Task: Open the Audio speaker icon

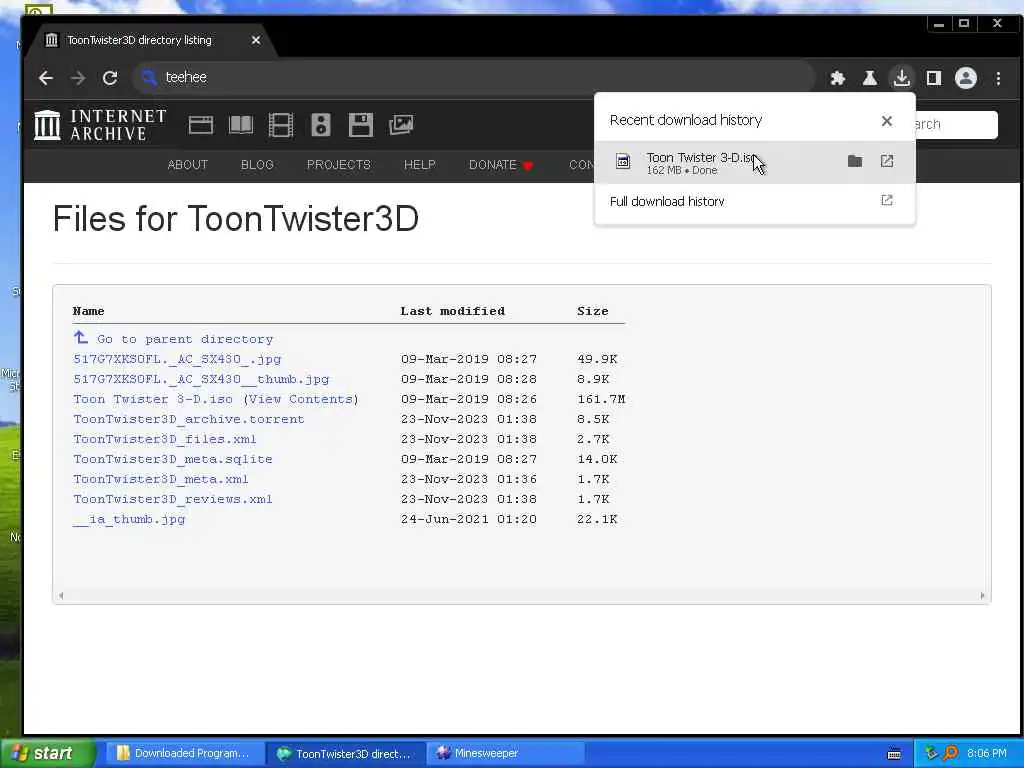Action: (x=321, y=125)
